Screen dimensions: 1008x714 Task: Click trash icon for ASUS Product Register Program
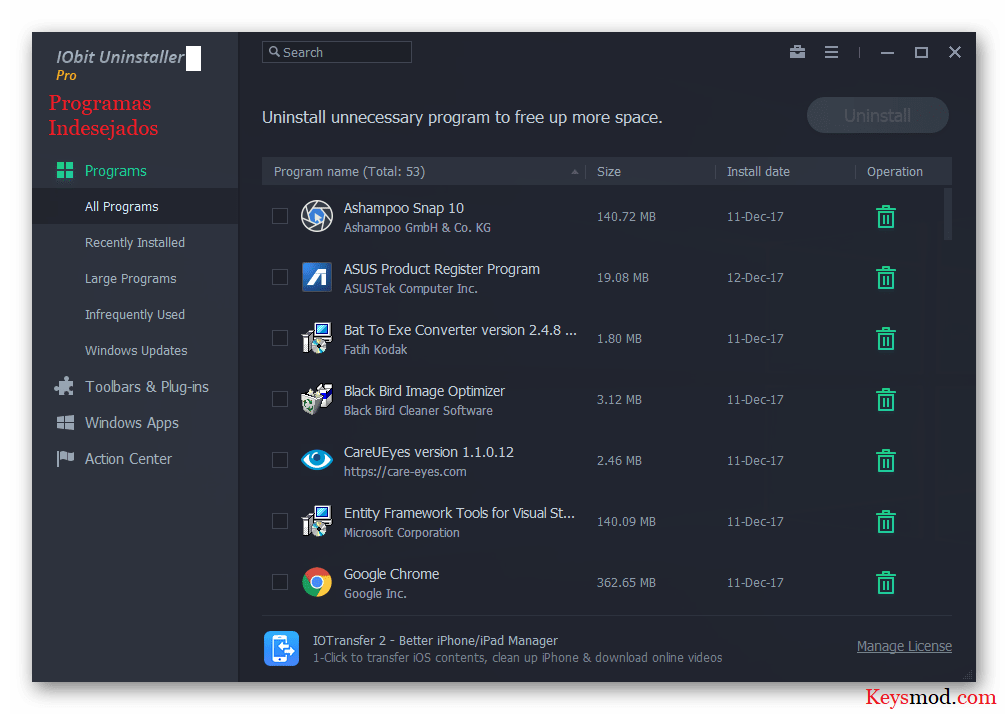pyautogui.click(x=885, y=278)
